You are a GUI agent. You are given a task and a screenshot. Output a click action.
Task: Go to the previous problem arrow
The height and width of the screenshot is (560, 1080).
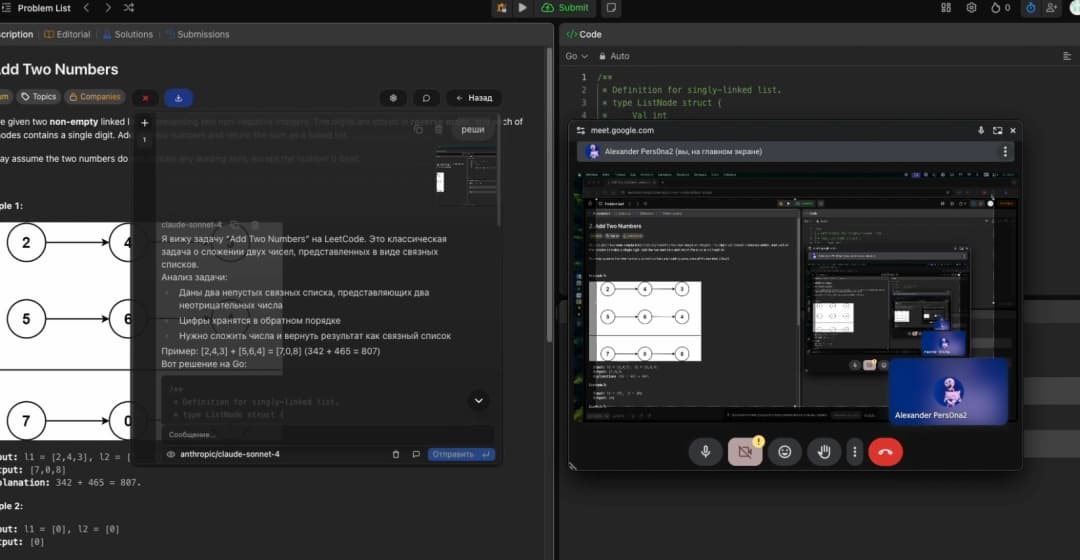[87, 8]
